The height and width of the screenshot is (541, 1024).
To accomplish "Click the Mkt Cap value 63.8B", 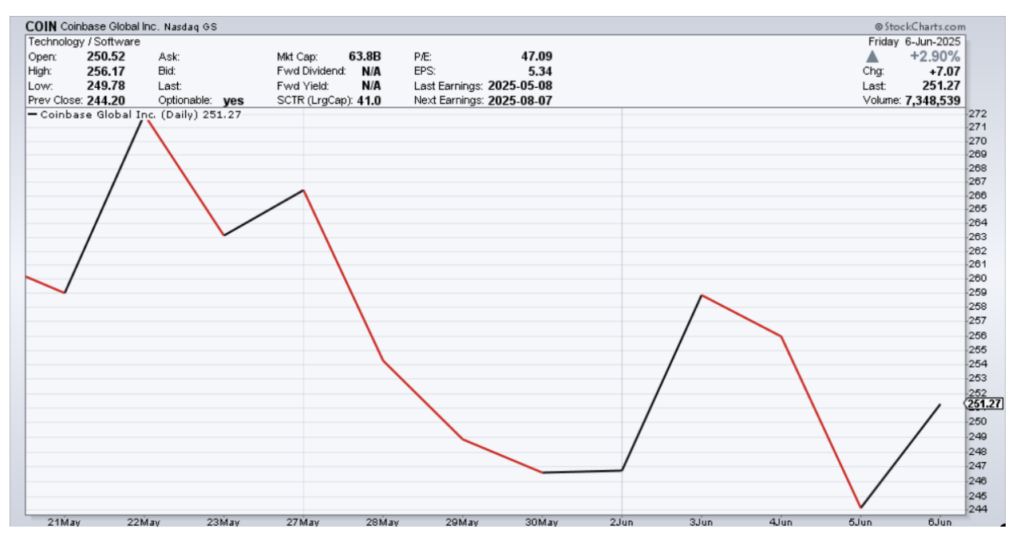I will tap(364, 56).
